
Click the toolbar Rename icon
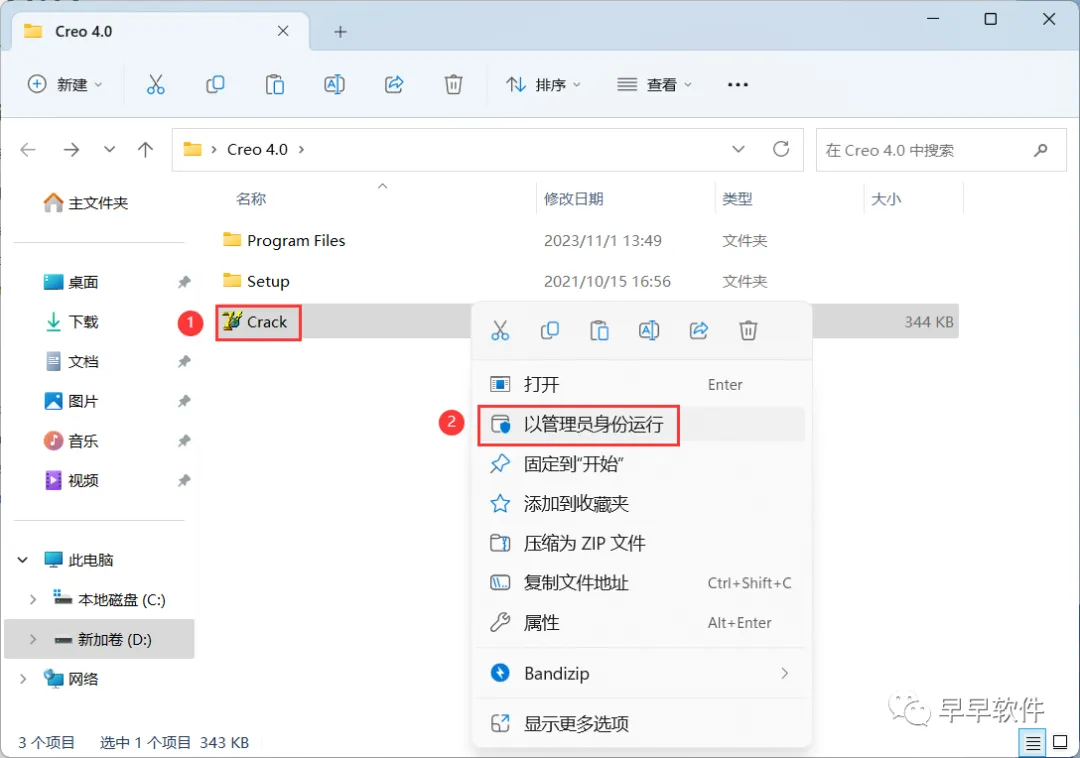(x=334, y=85)
